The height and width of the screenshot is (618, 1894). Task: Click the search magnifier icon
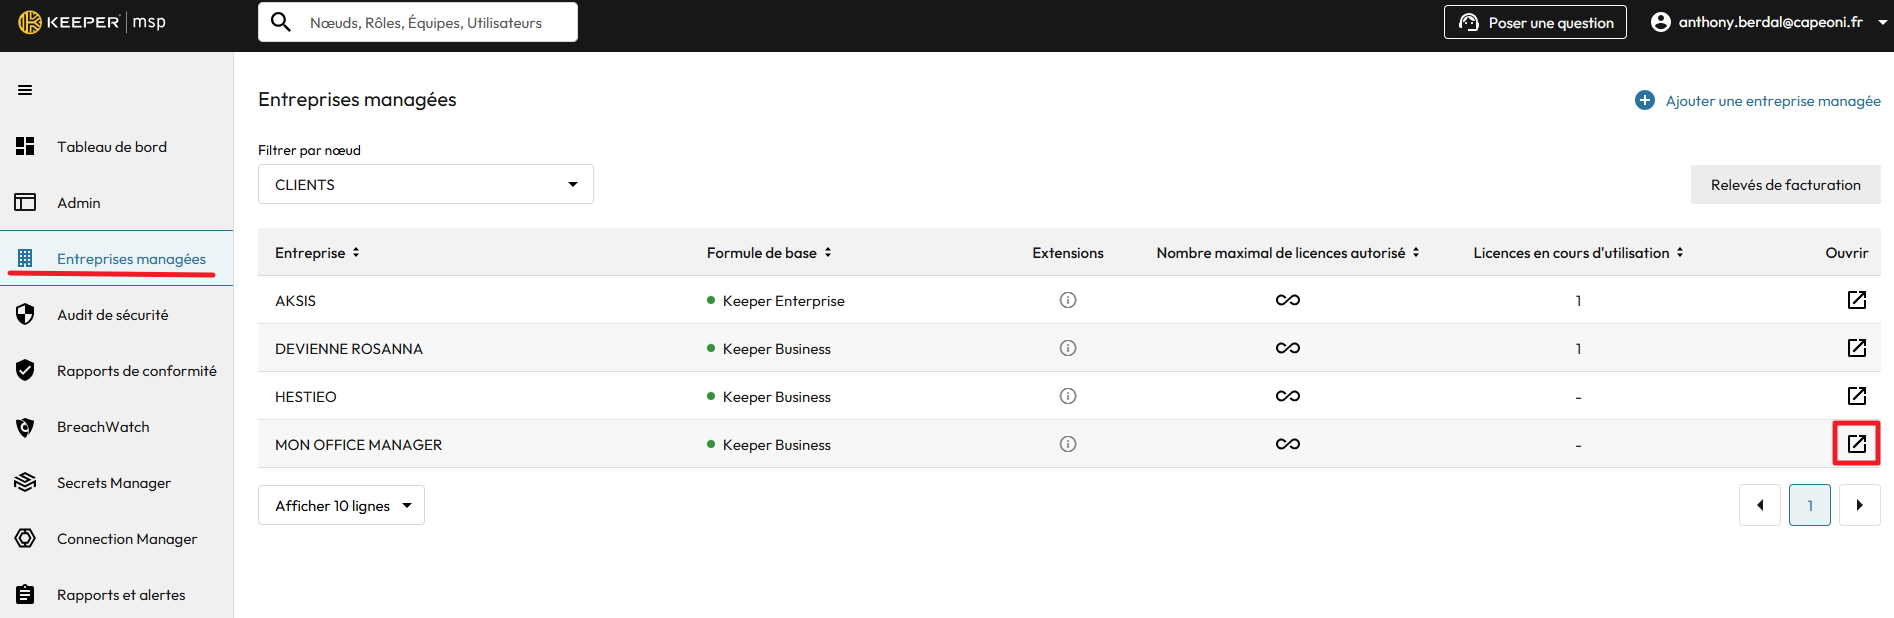pyautogui.click(x=281, y=22)
